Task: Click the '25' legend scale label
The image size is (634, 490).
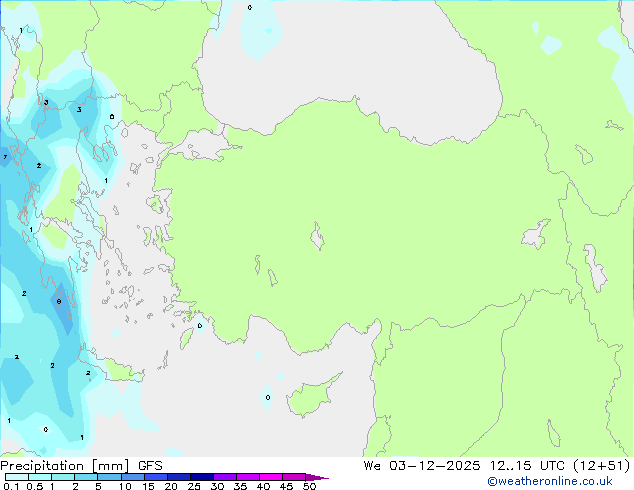Action: point(194,486)
